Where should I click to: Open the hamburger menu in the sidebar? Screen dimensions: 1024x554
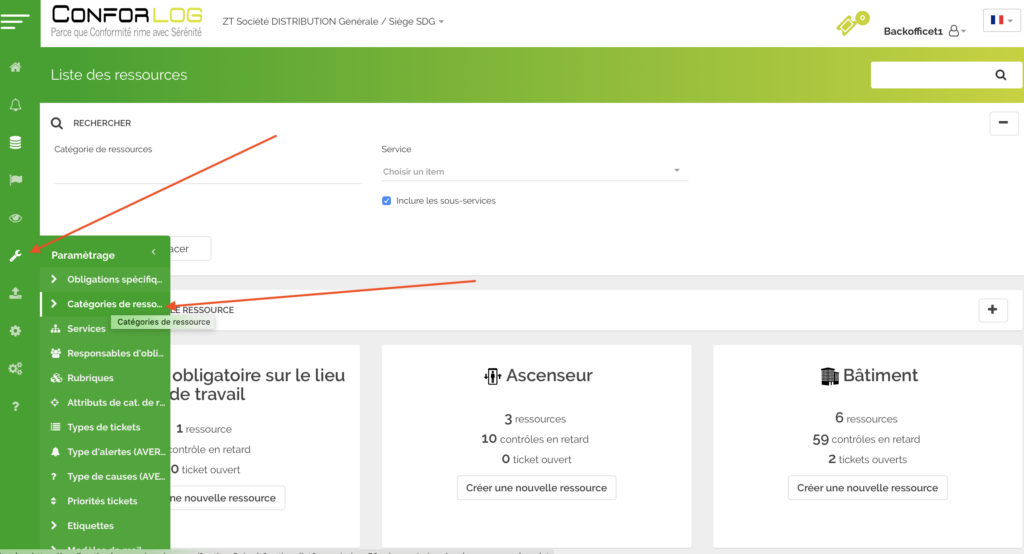tap(17, 20)
